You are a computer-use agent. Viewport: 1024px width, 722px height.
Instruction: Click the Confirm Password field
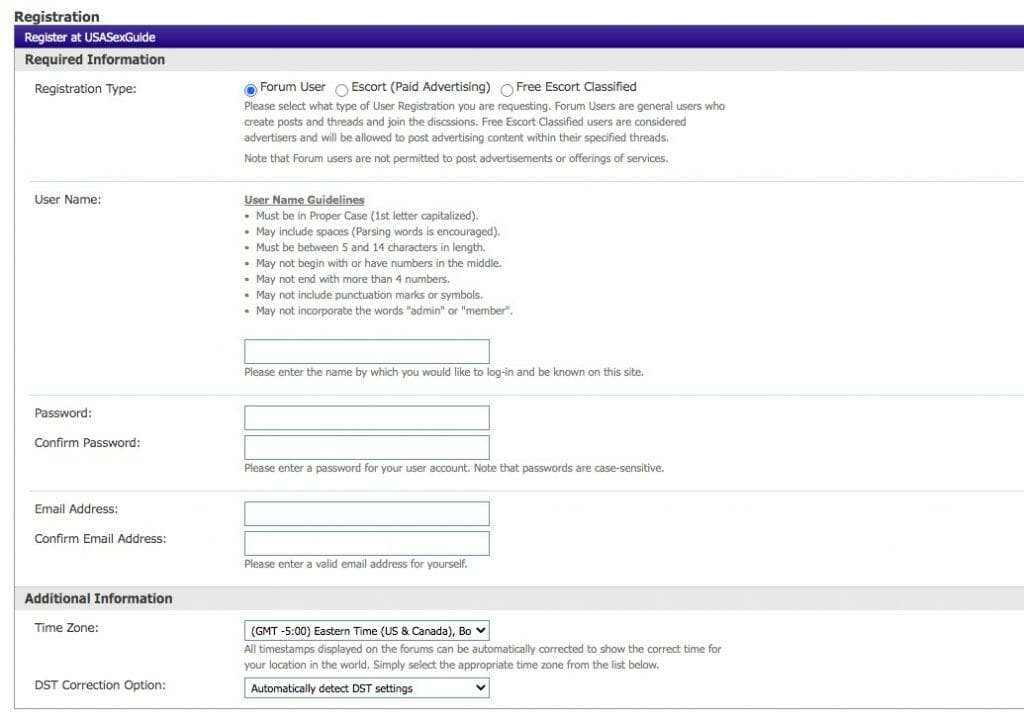point(366,447)
